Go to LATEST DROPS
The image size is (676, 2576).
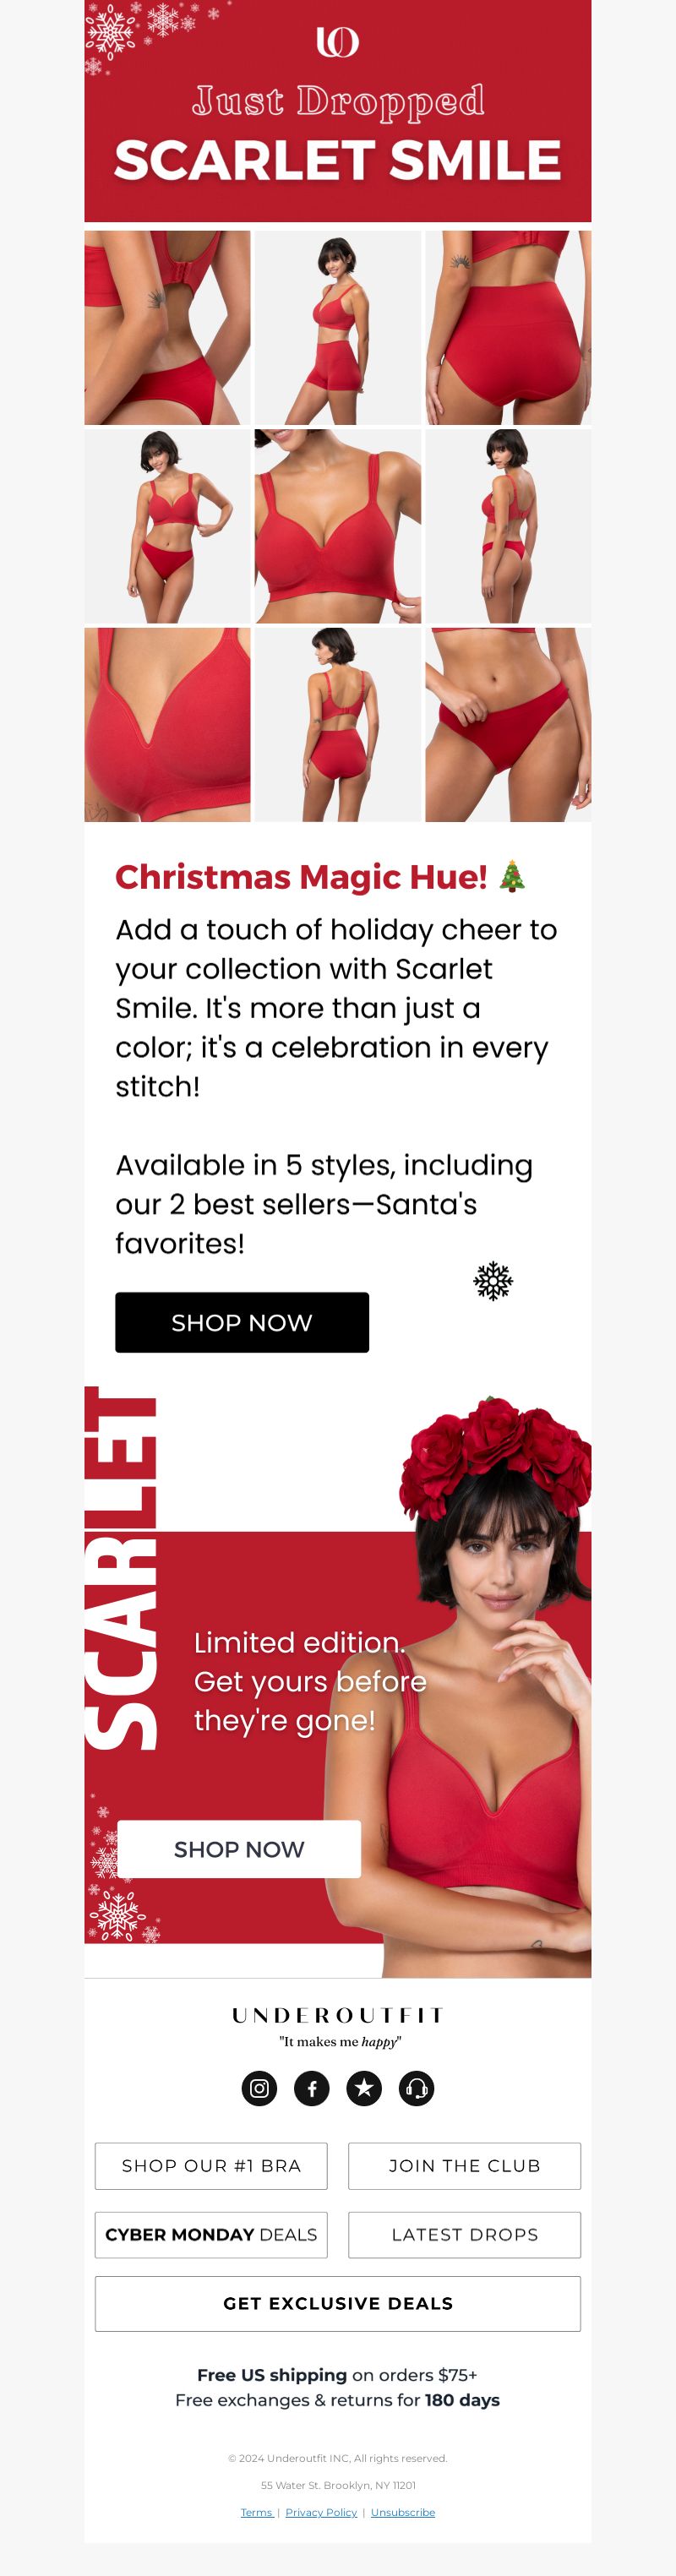coord(464,2234)
